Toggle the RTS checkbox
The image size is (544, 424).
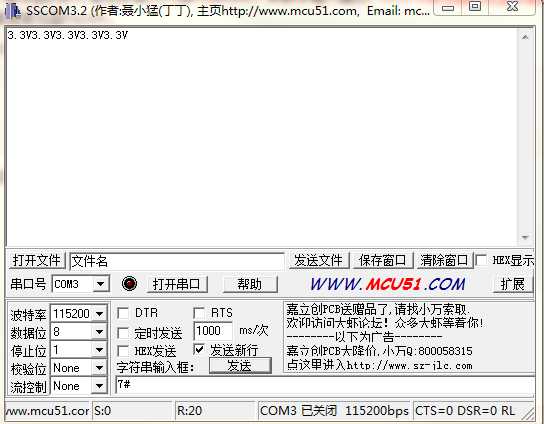point(199,313)
